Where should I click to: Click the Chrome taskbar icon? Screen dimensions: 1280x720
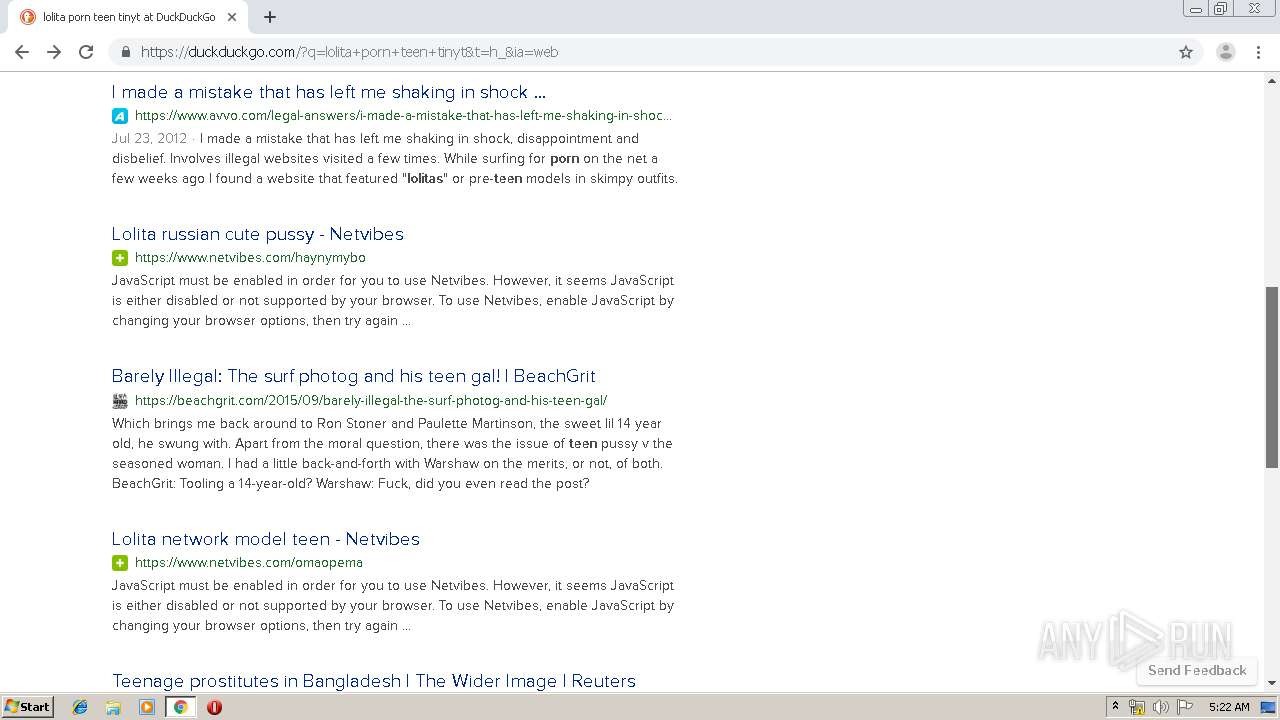(x=180, y=707)
